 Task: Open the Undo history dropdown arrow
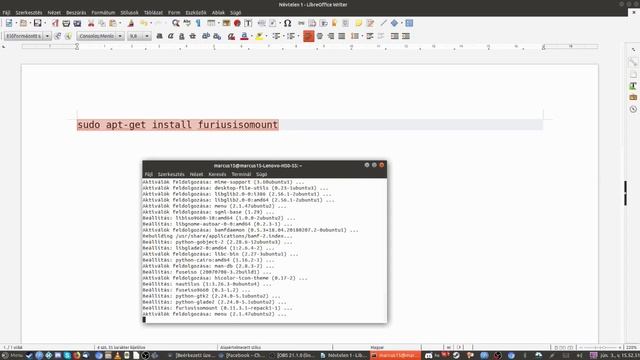click(151, 23)
